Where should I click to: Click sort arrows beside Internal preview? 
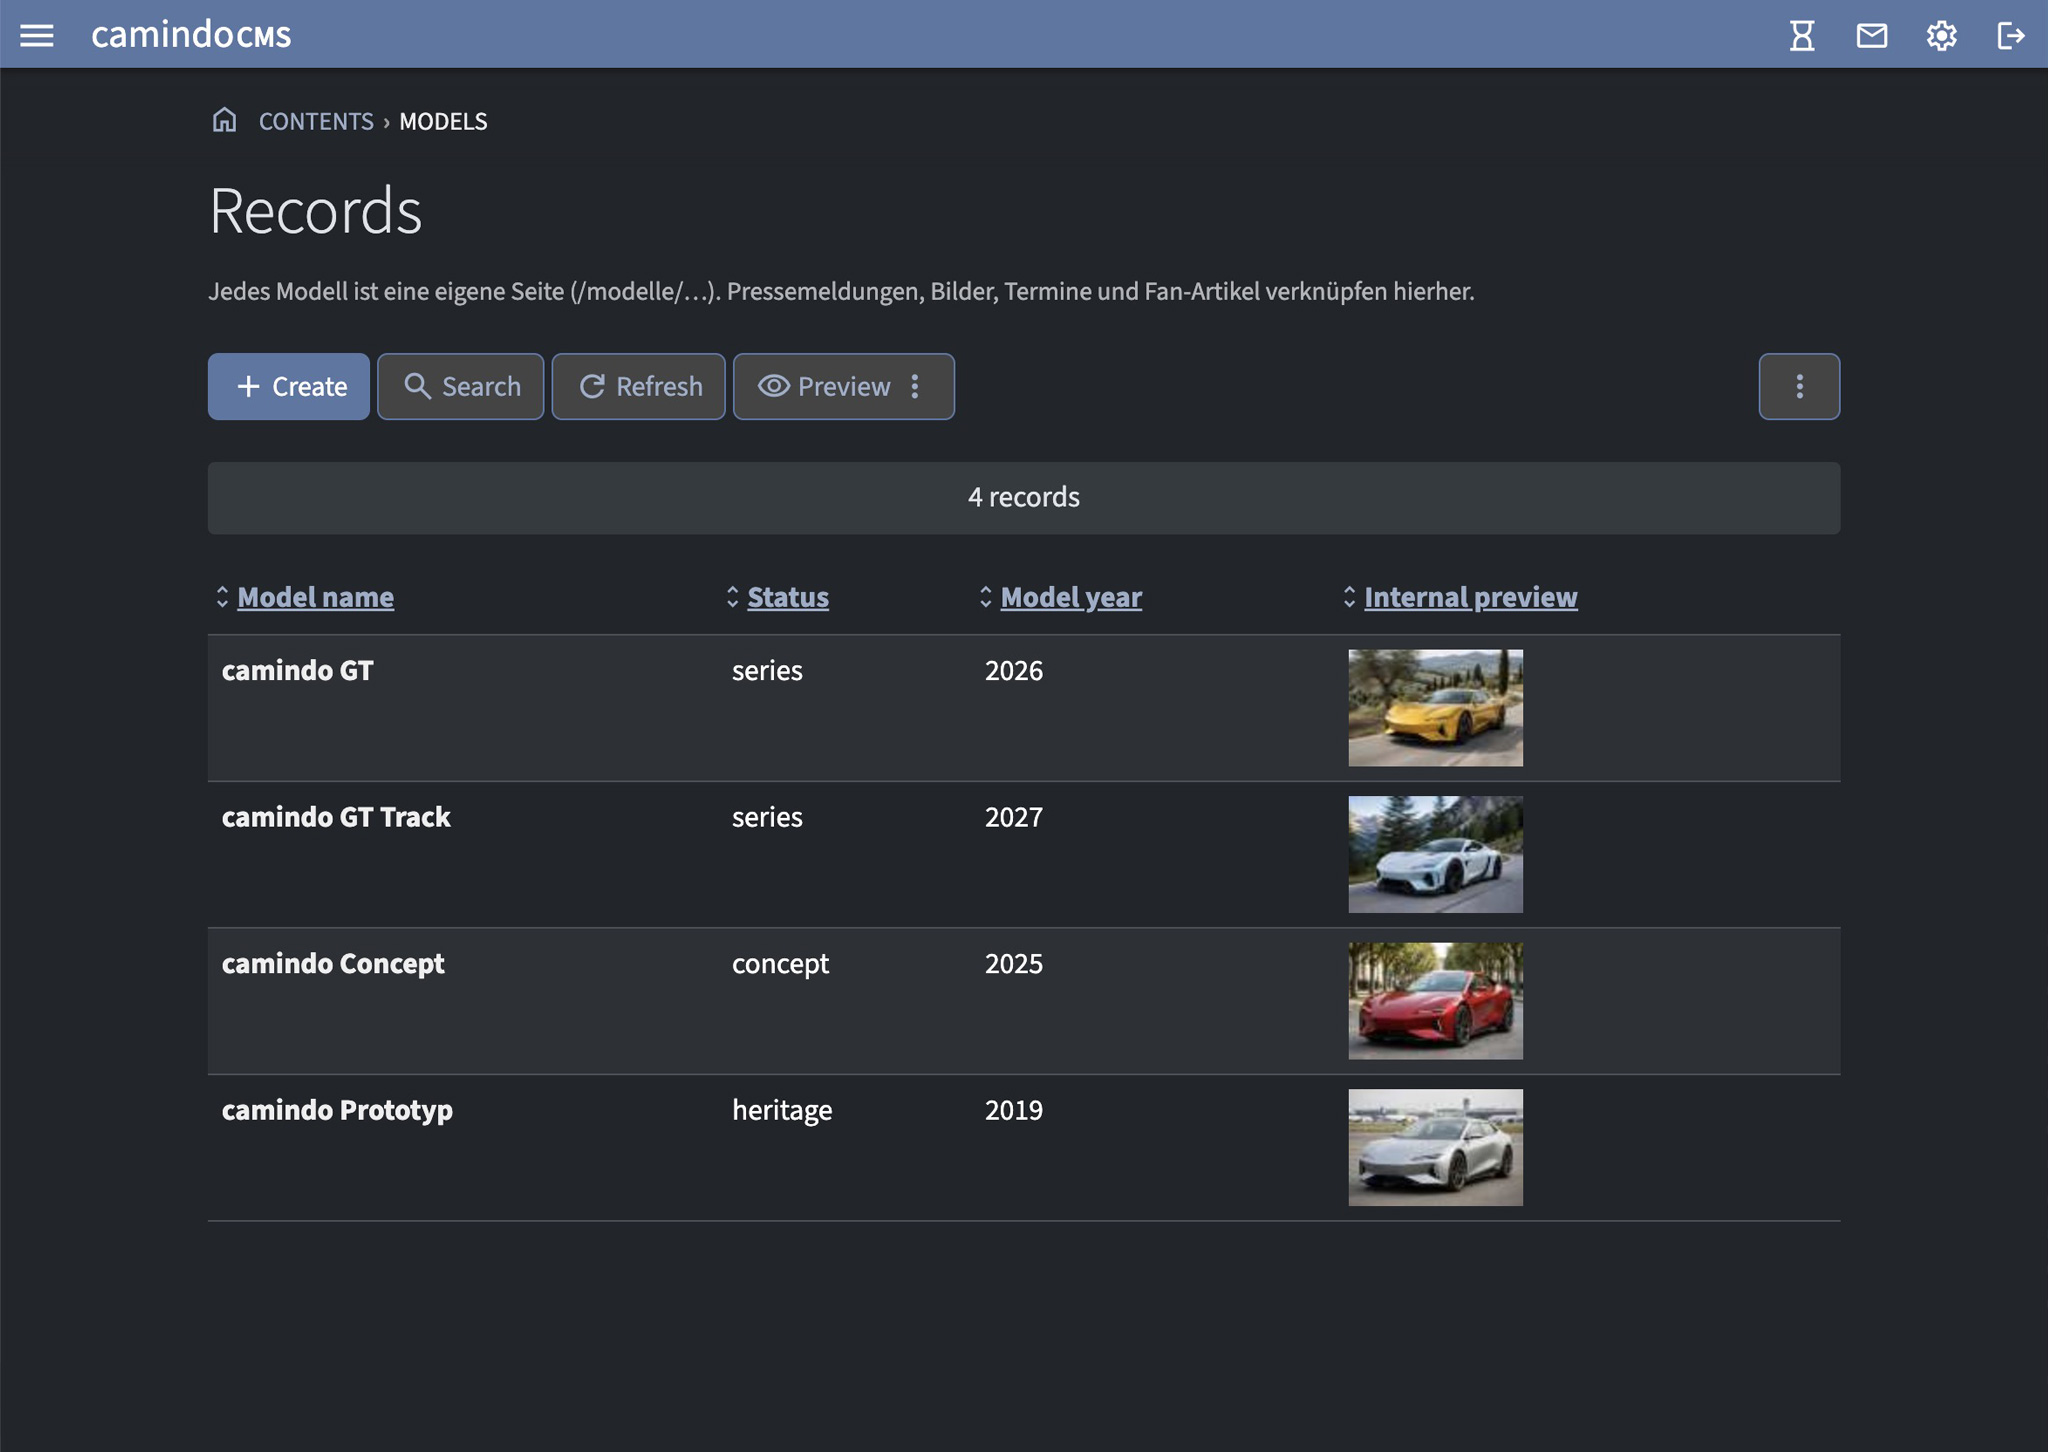pyautogui.click(x=1349, y=597)
